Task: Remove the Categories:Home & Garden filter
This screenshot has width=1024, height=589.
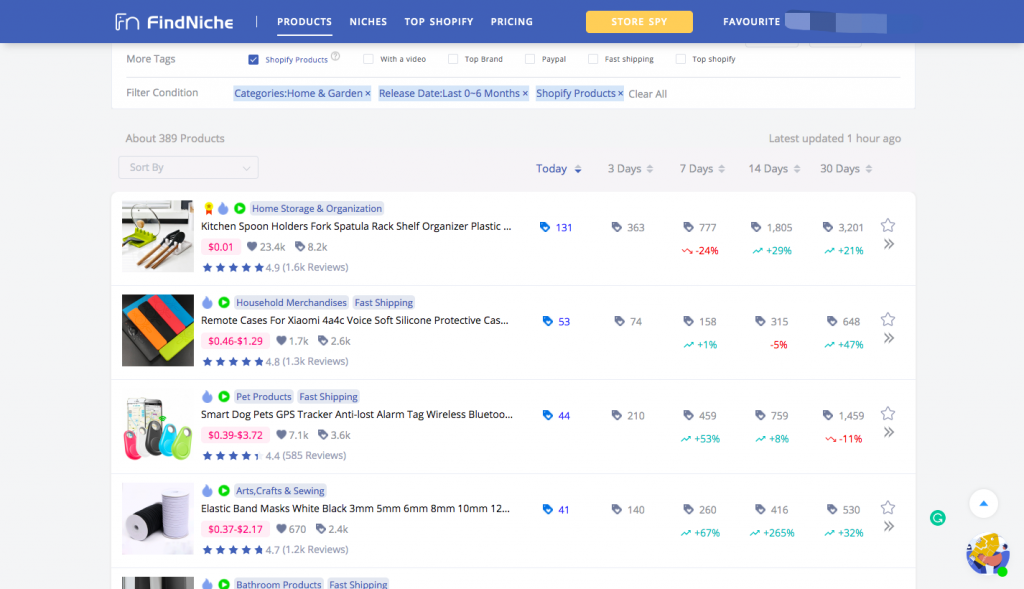Action: [368, 93]
